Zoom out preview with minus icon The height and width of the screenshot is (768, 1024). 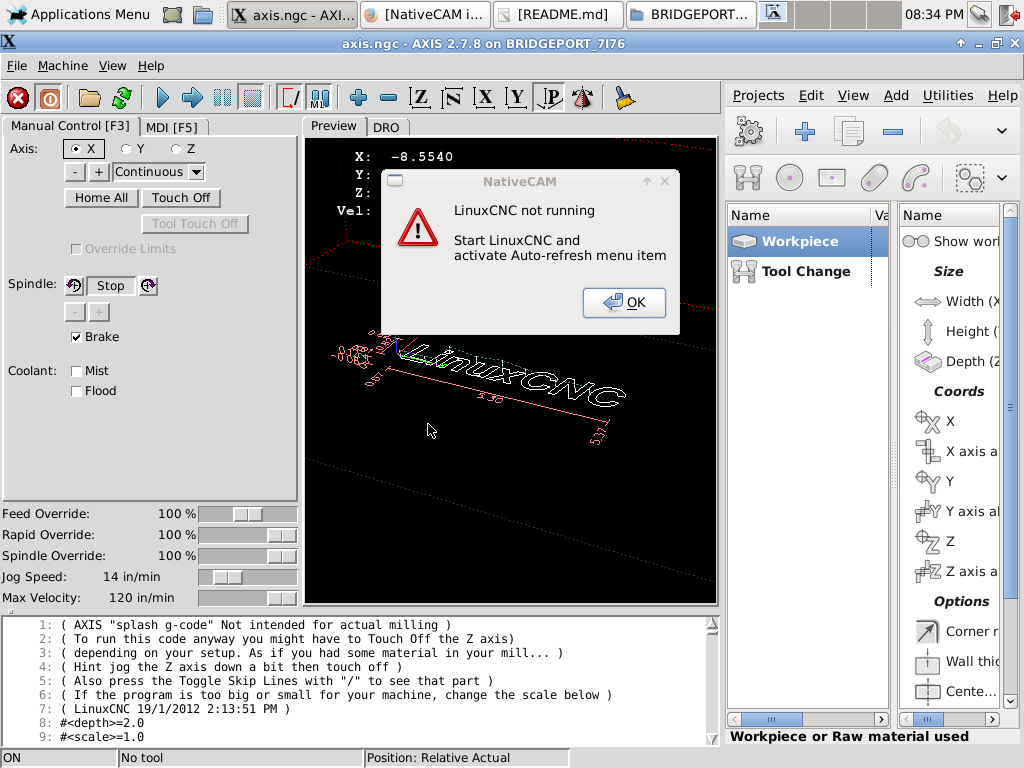click(388, 98)
